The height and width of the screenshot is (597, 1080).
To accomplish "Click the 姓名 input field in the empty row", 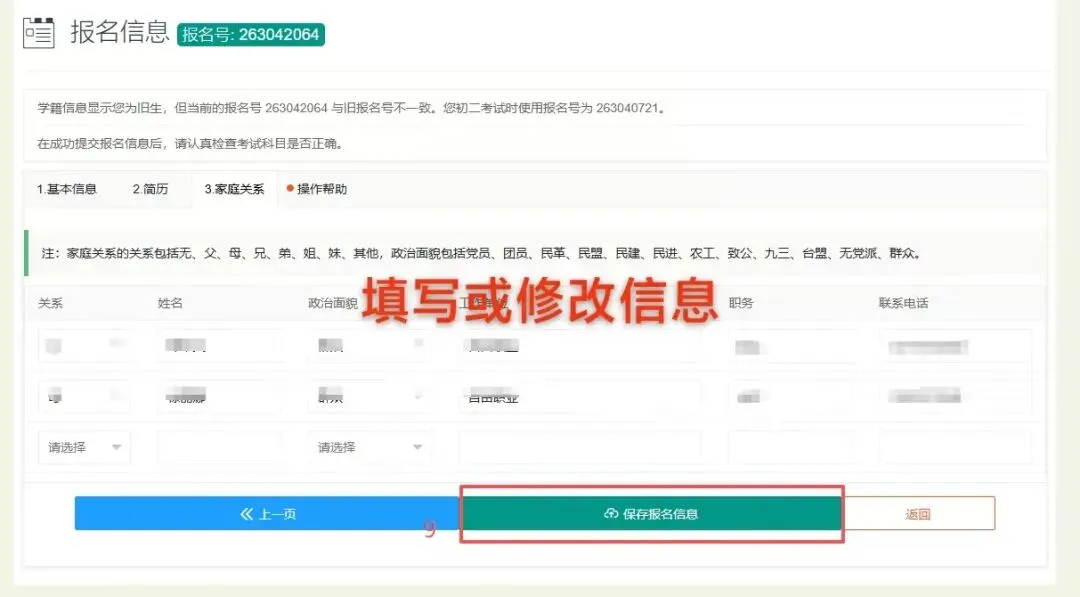I will (x=222, y=447).
